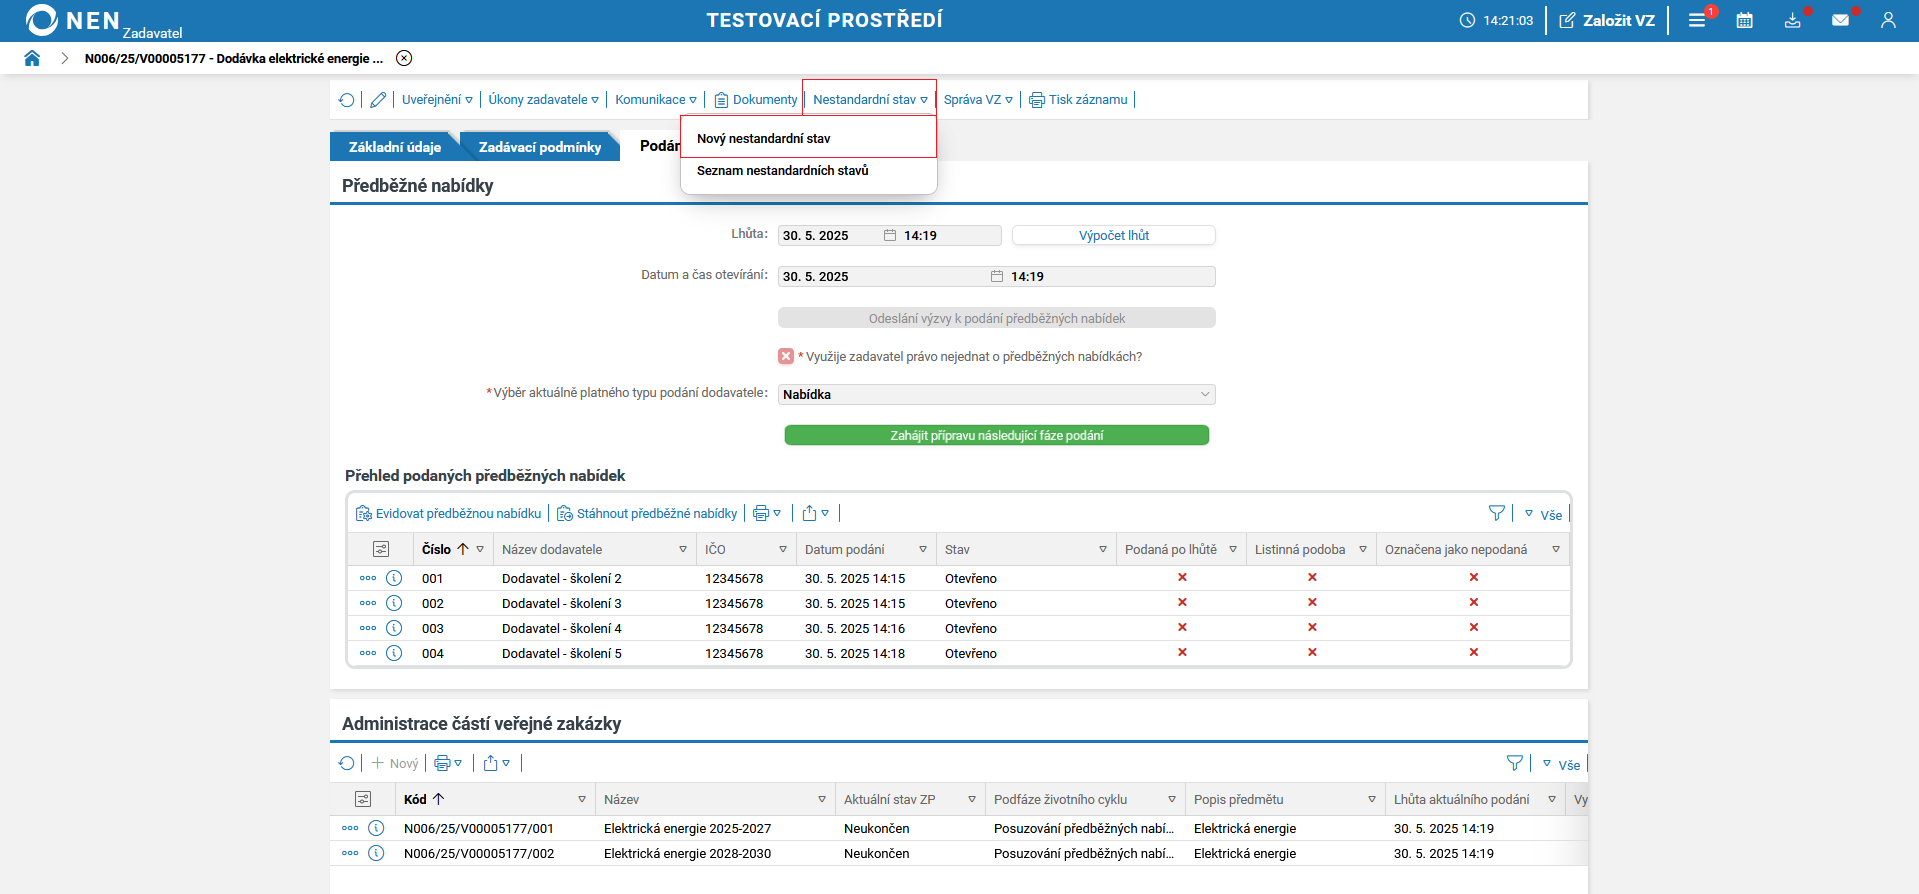Open column settings icon in offers table
1919x894 pixels.
pyautogui.click(x=381, y=549)
